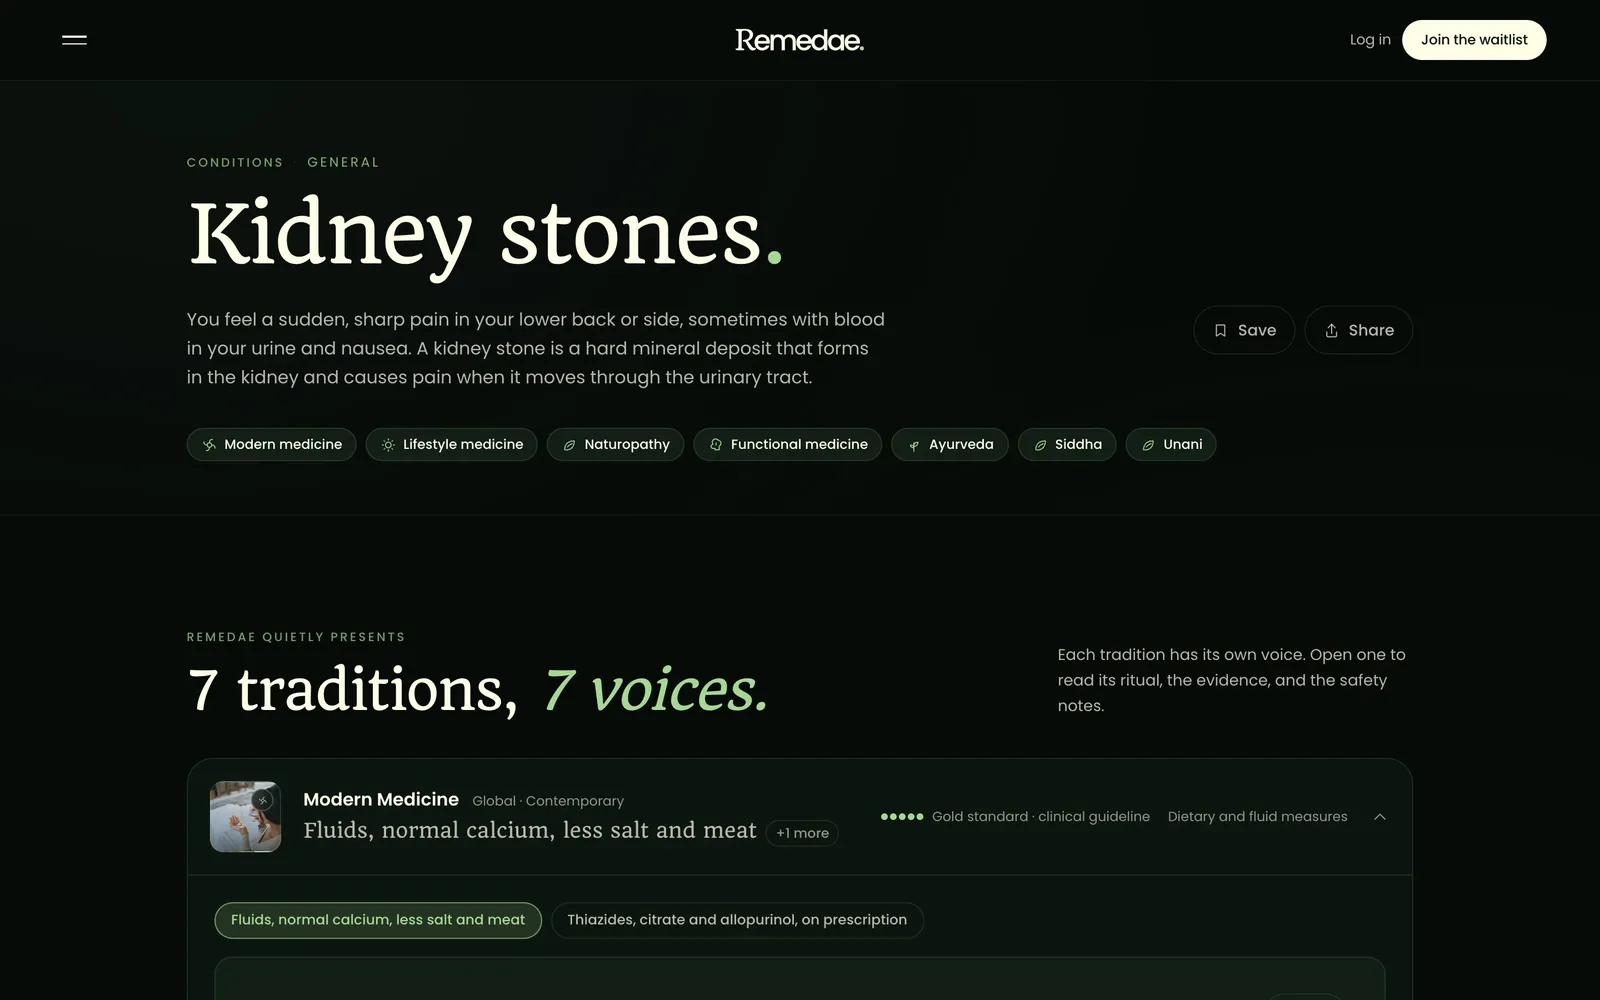This screenshot has width=1600, height=1000.
Task: Click the Lifestyle medicine sun icon
Action: (388, 445)
